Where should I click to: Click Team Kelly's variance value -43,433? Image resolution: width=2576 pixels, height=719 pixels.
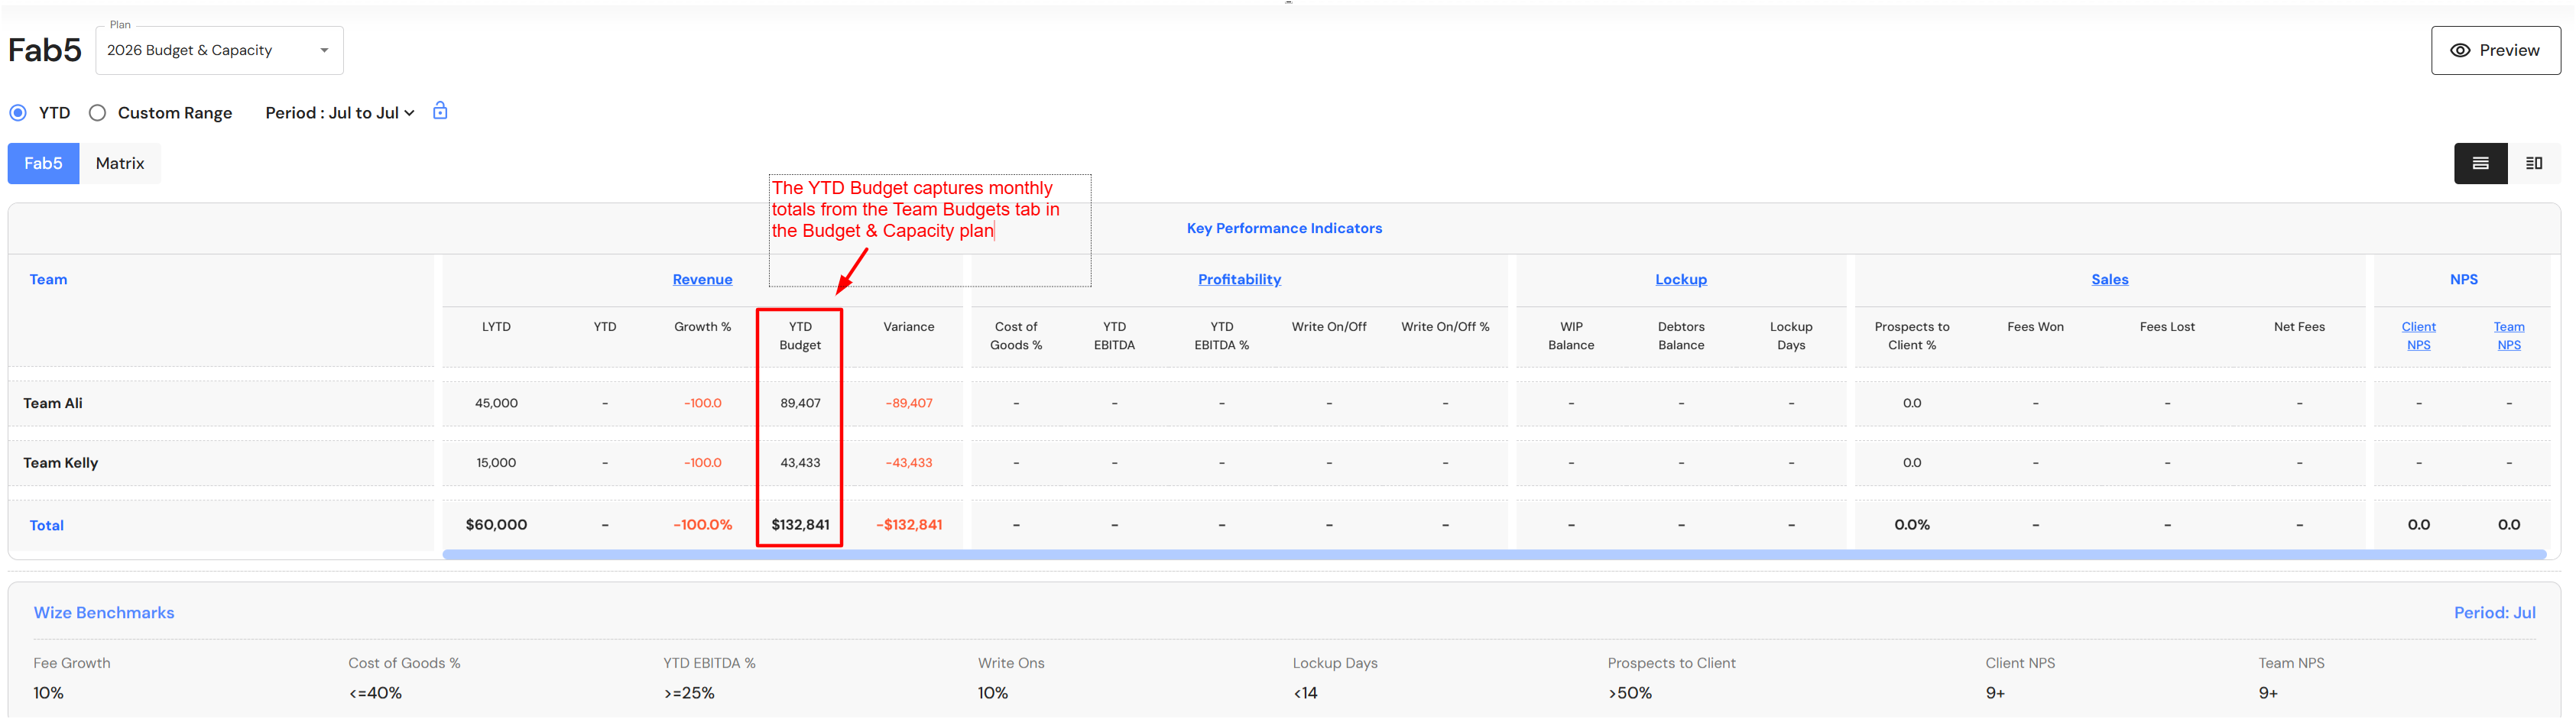(908, 463)
